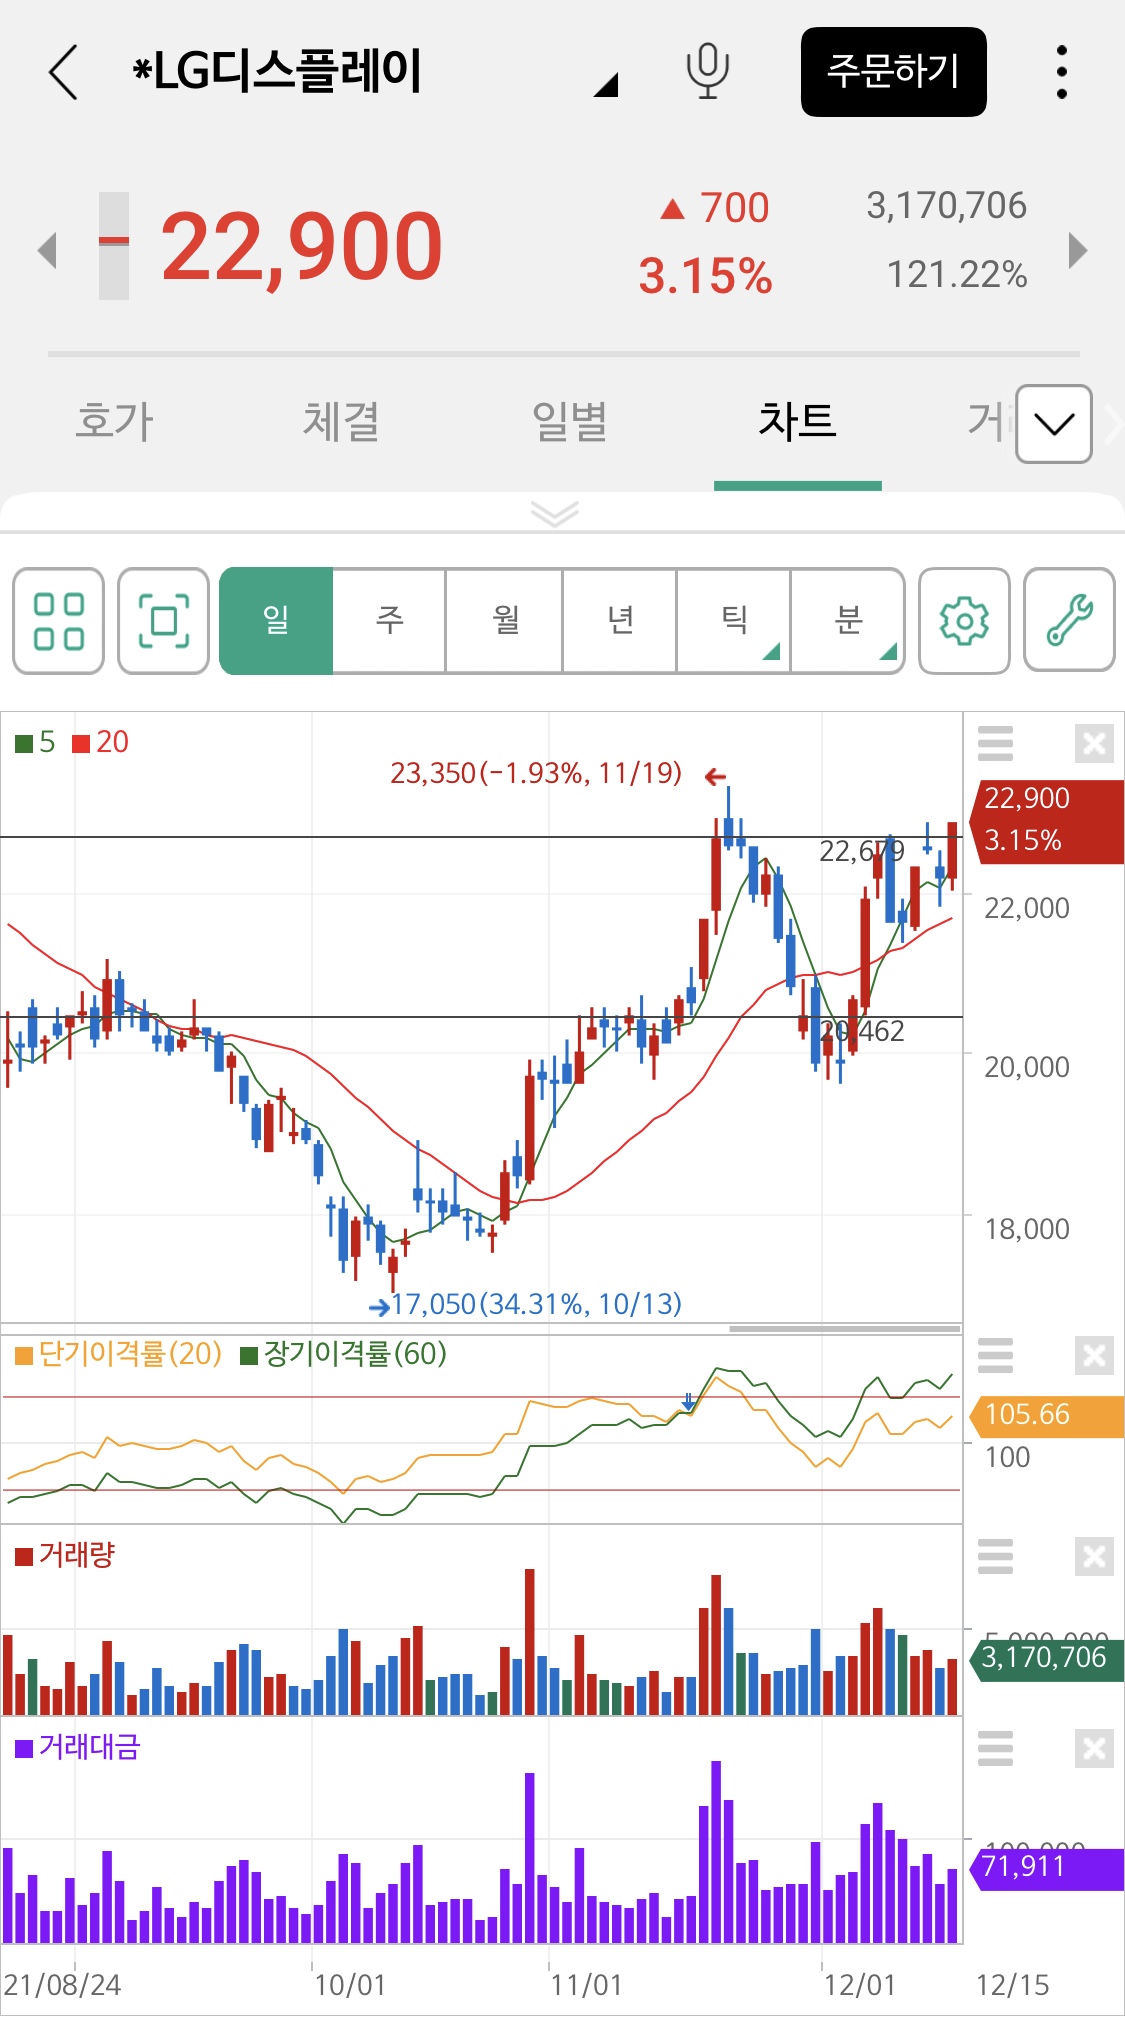Image resolution: width=1125 pixels, height=2020 pixels.
Task: Tap 장기이격률(60) legend label
Action: (x=344, y=1354)
